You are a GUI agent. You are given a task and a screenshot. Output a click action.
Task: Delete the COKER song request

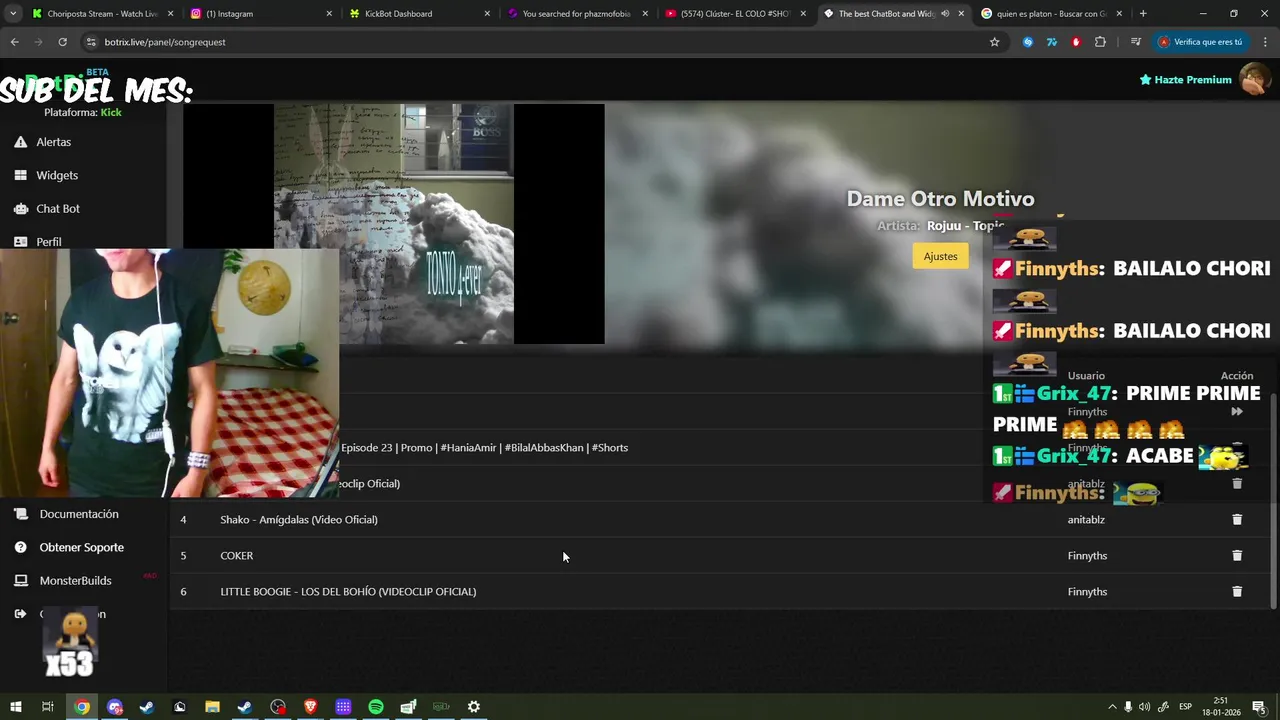(x=1237, y=555)
